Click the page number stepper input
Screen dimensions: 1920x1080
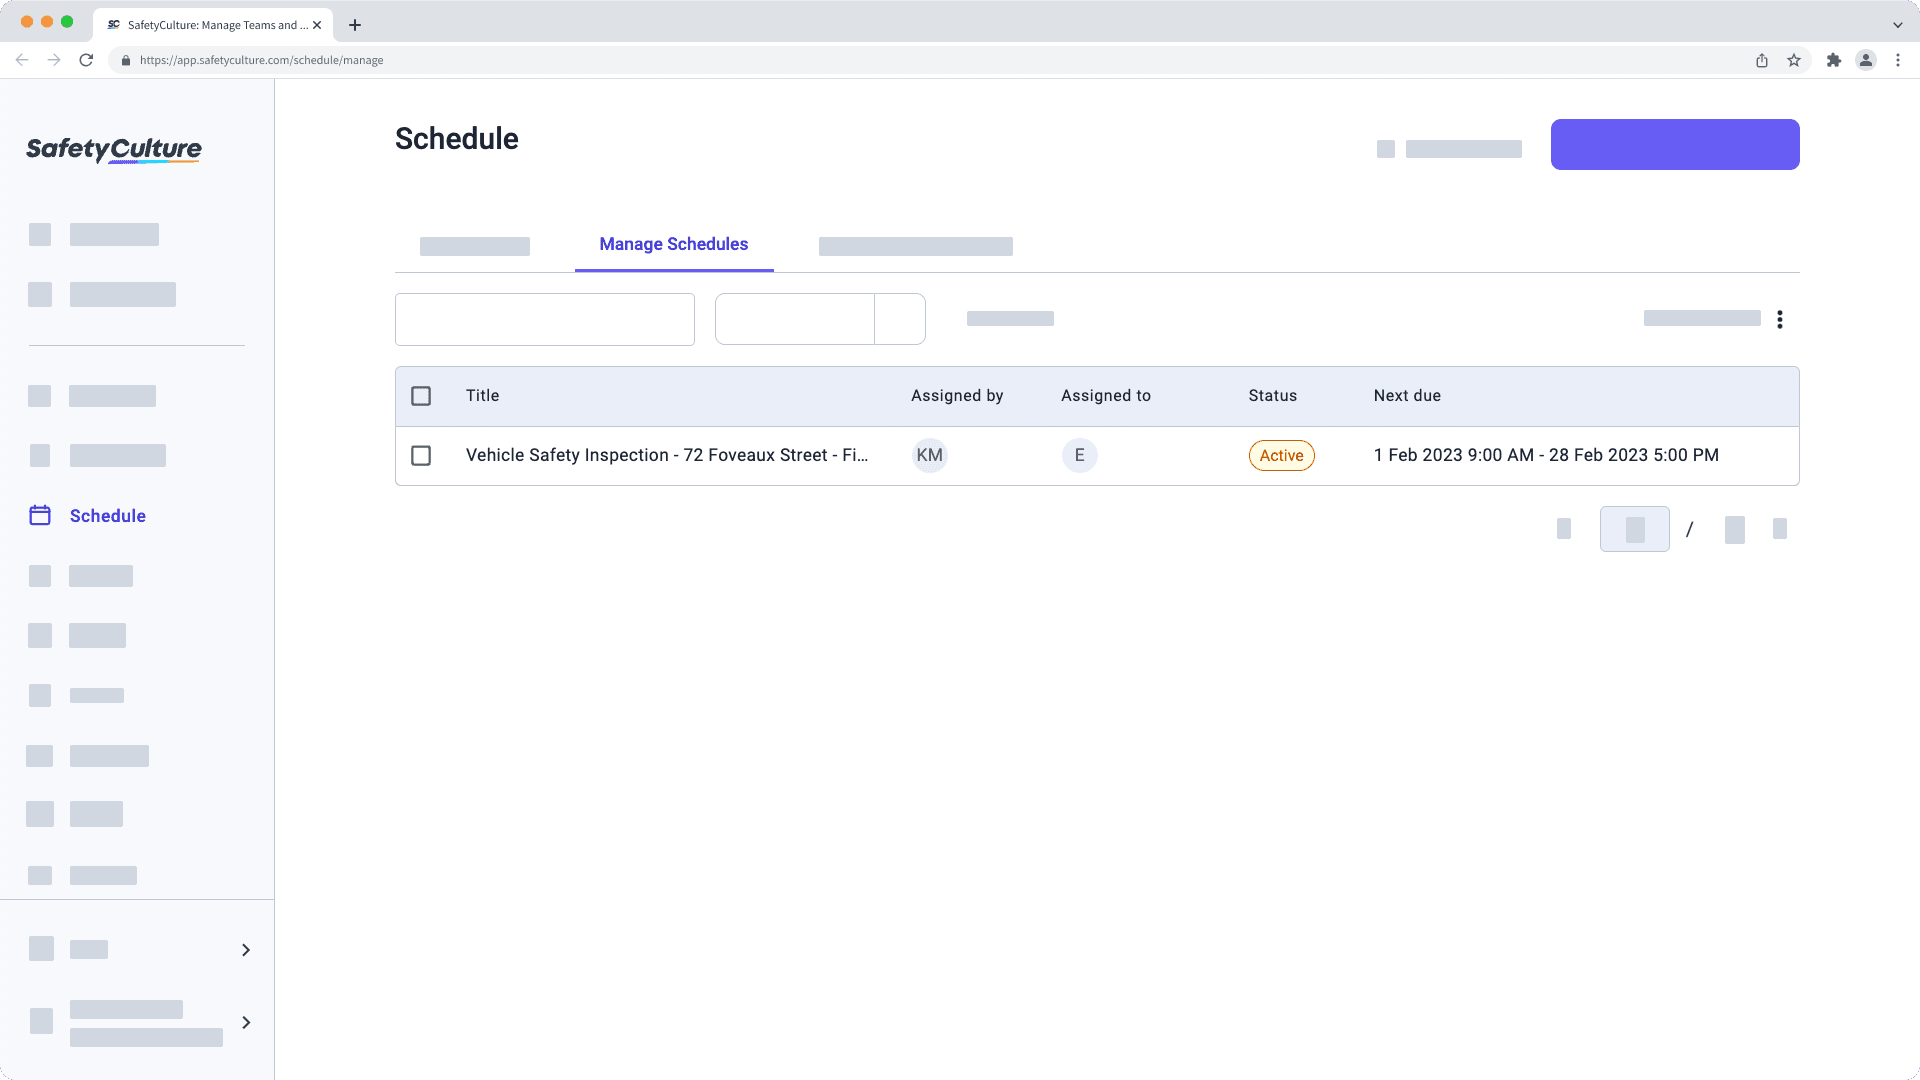point(1635,527)
